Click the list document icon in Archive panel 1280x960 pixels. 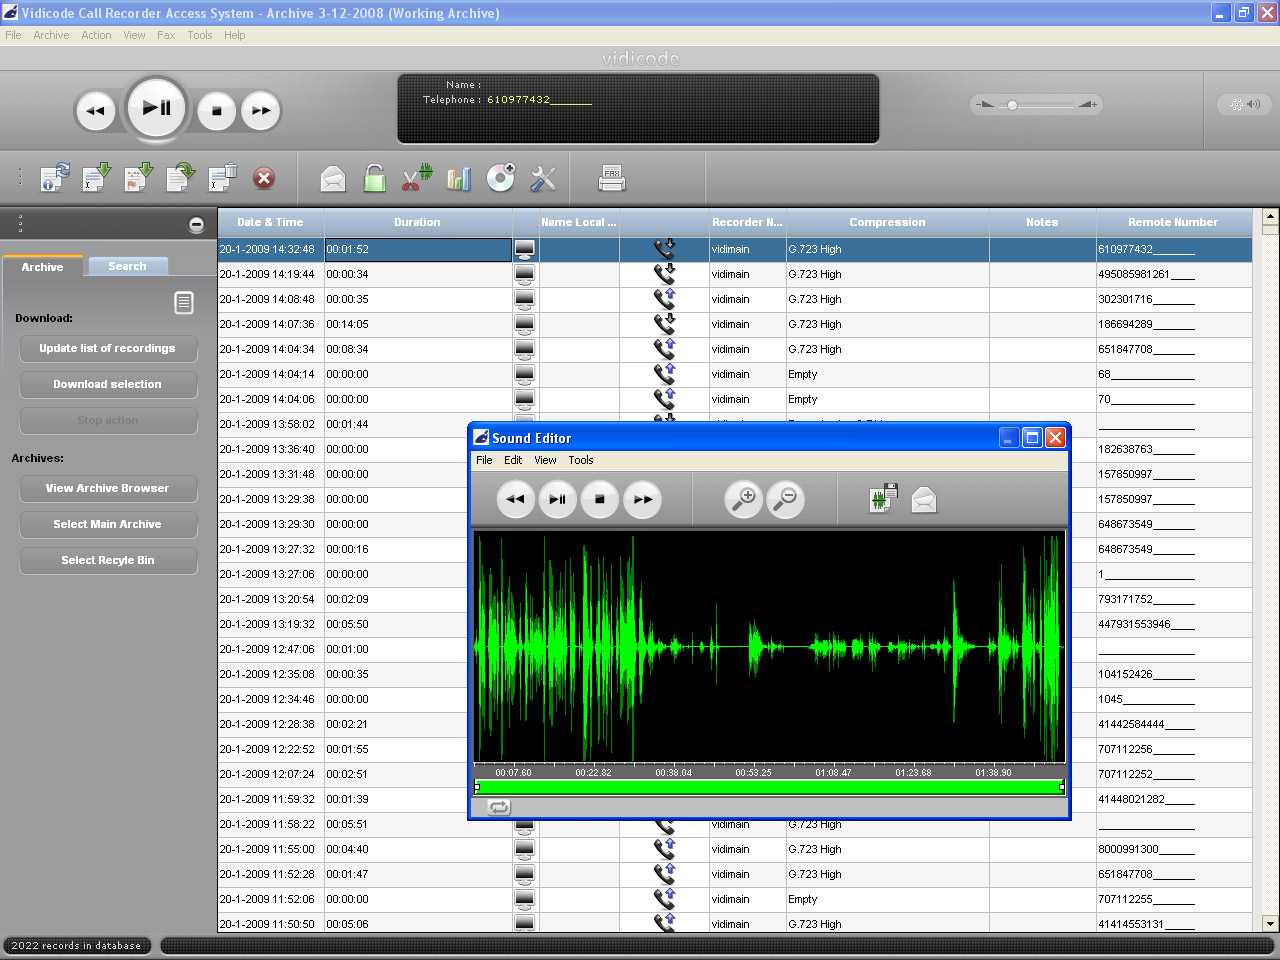(184, 303)
